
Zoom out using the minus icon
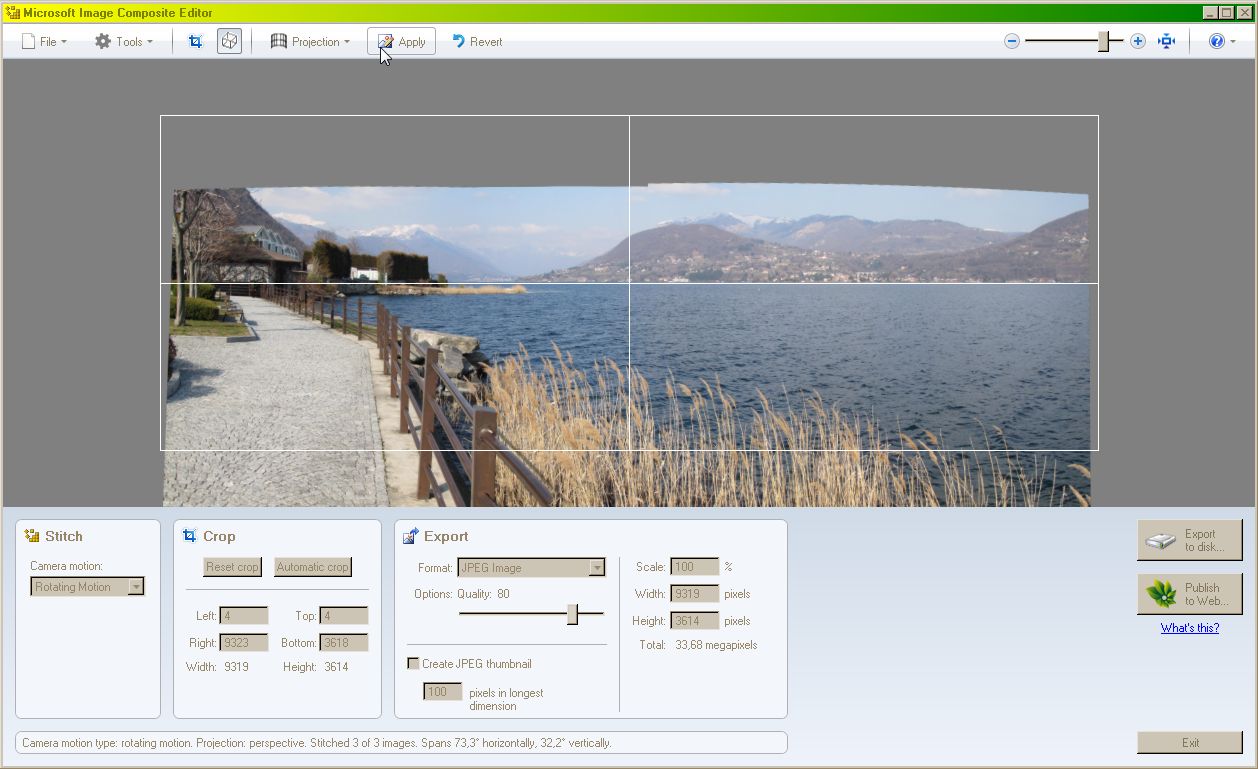[1012, 41]
